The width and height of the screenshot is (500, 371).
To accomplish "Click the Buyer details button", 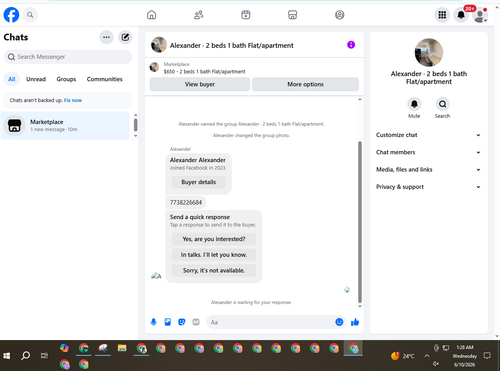I will pyautogui.click(x=199, y=182).
